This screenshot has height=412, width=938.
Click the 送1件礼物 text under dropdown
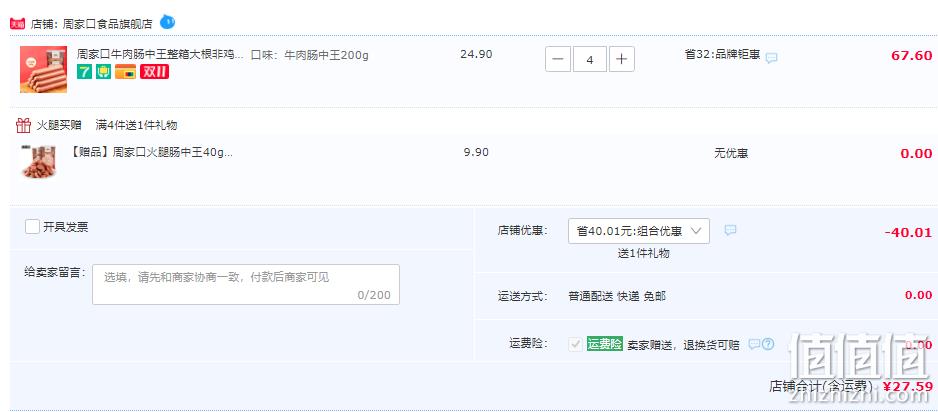coord(644,253)
